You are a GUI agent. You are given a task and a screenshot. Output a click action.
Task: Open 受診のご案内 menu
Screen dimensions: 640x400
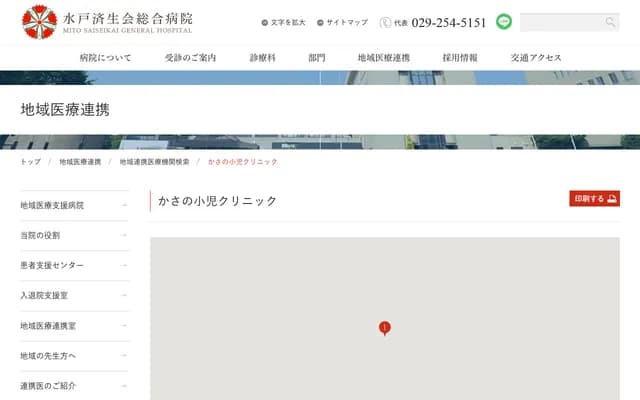[190, 58]
